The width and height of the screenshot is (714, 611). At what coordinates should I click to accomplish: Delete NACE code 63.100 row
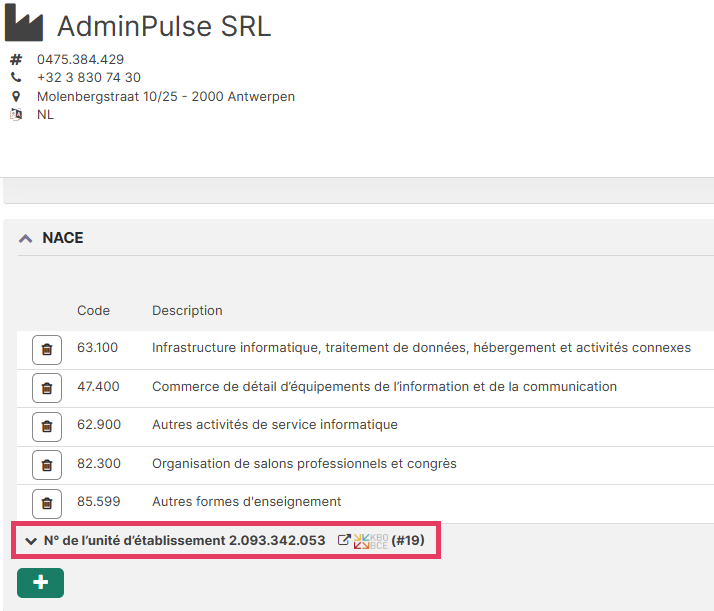tap(47, 350)
